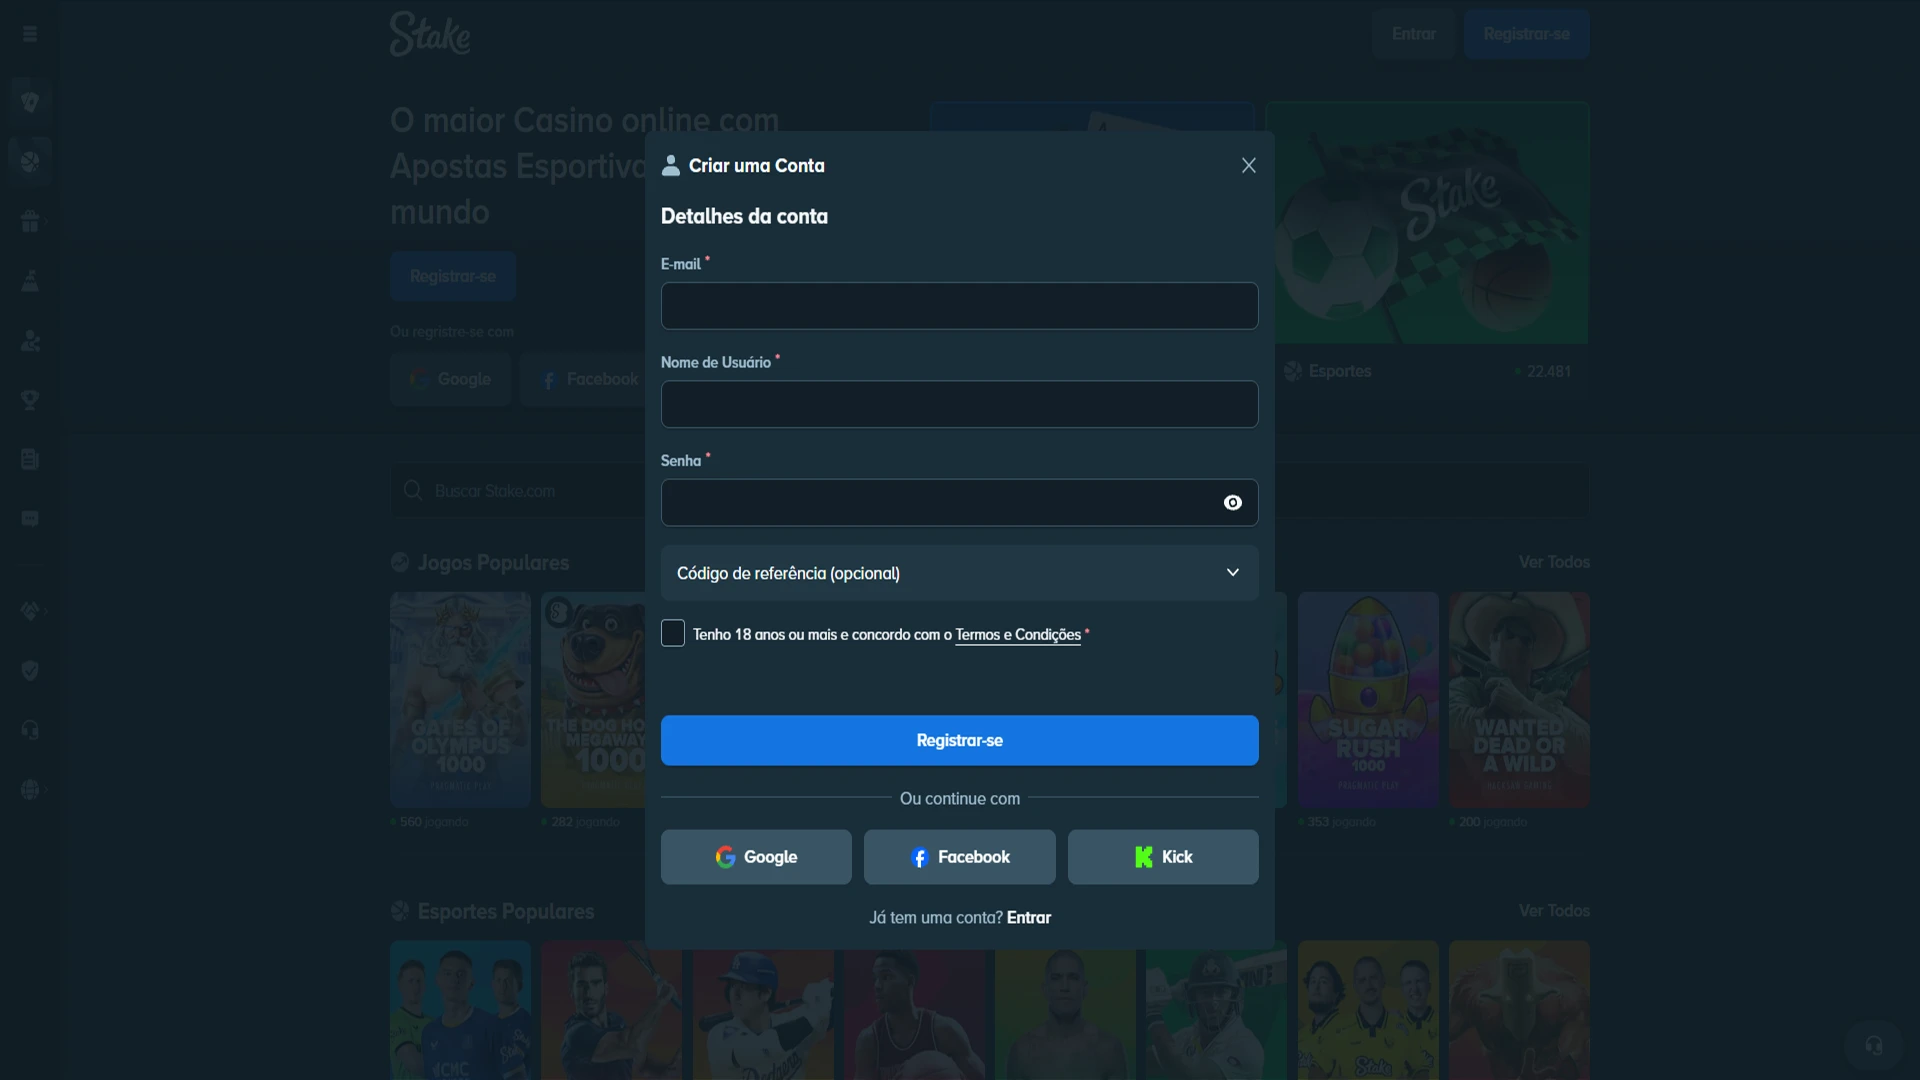The width and height of the screenshot is (1920, 1080).
Task: Open the Wanted Dead or a Wild game
Action: coord(1519,699)
